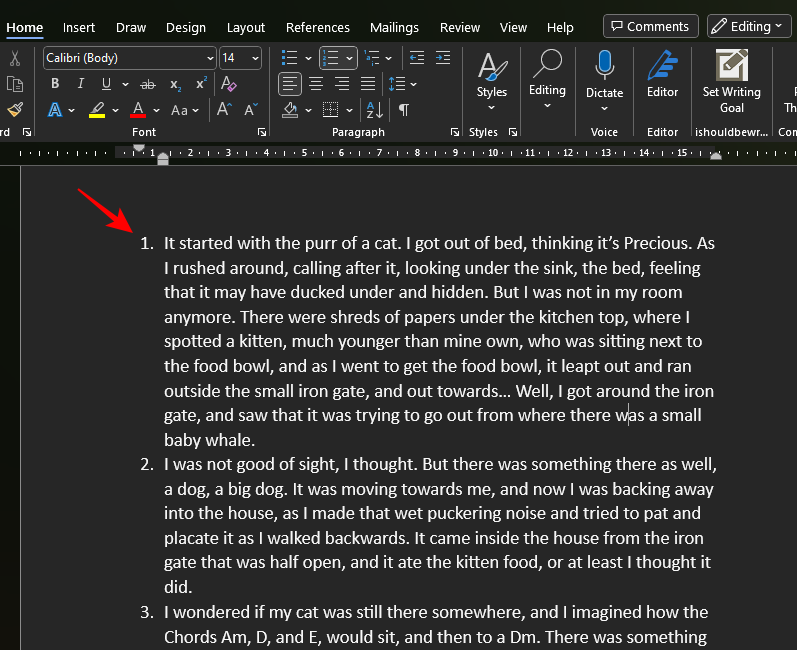Click the Comments button
Image resolution: width=797 pixels, height=650 pixels.
[x=651, y=26]
